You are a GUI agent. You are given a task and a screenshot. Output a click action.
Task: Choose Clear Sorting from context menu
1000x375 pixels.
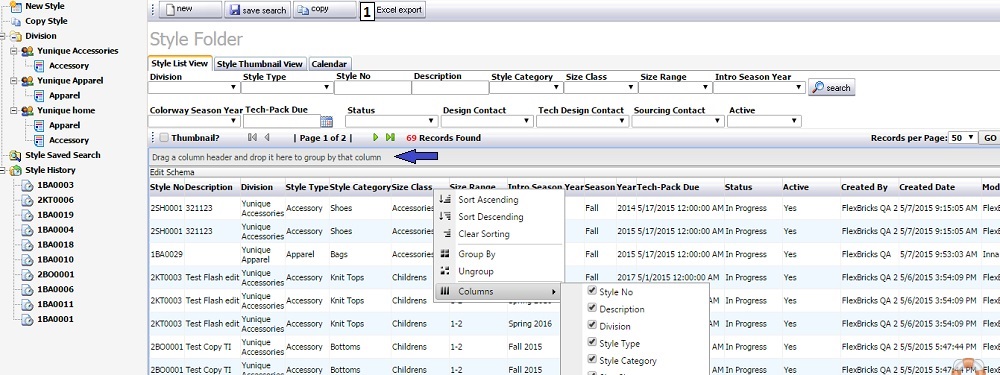(x=483, y=234)
